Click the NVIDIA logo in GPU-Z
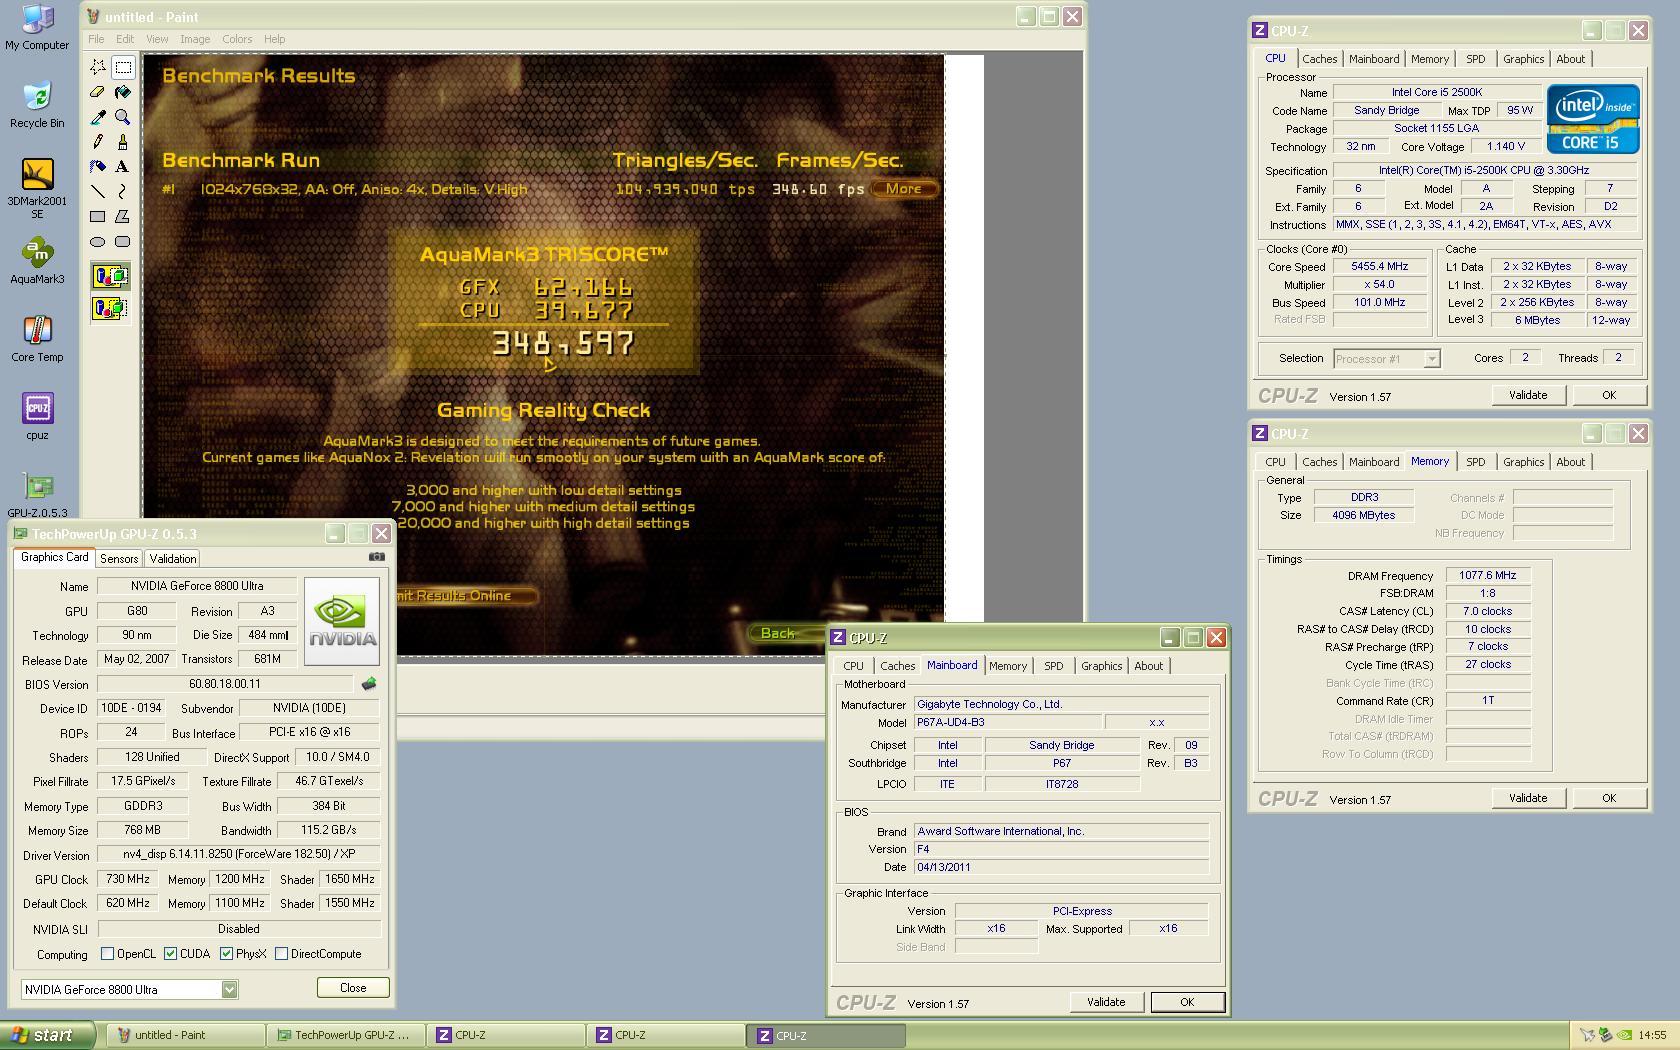This screenshot has width=1680, height=1050. [x=342, y=621]
